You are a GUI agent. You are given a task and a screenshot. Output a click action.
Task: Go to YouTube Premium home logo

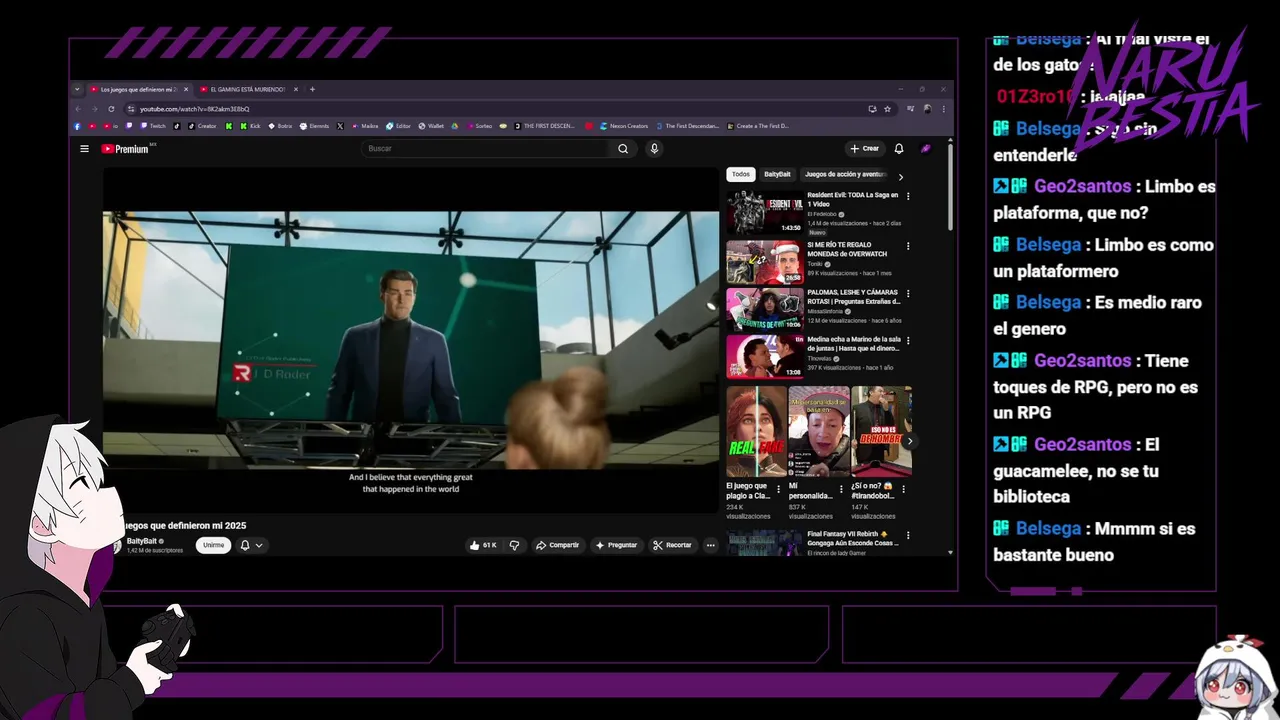[125, 149]
